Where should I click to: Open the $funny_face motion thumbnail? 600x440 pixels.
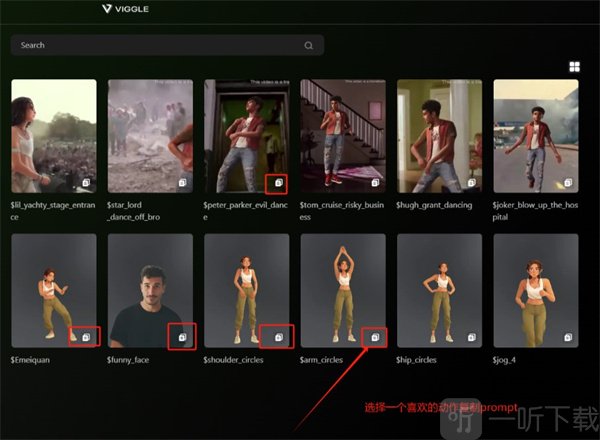click(x=150, y=290)
